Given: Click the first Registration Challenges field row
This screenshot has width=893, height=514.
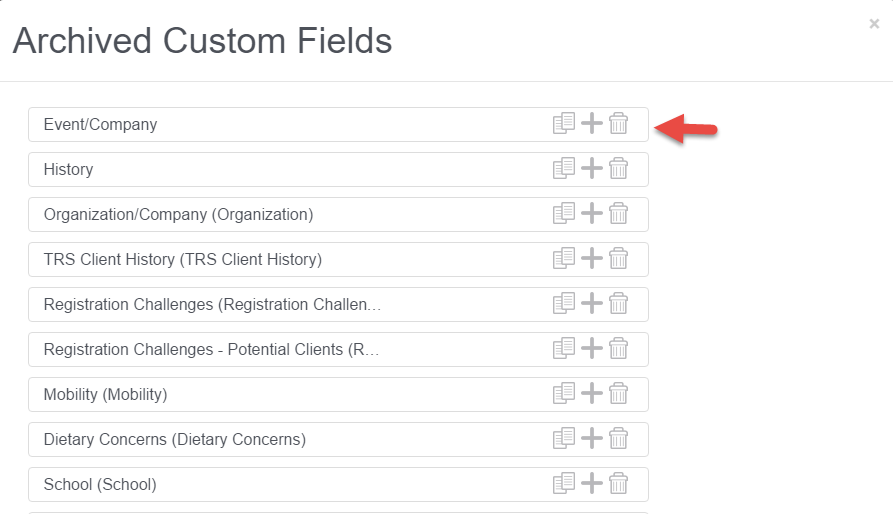Looking at the screenshot, I should pos(212,305).
